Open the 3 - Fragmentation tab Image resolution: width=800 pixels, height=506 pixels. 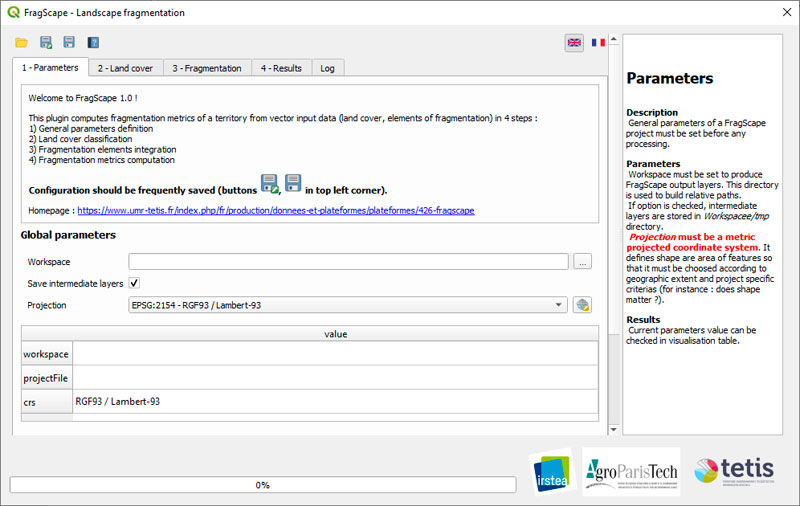(207, 68)
